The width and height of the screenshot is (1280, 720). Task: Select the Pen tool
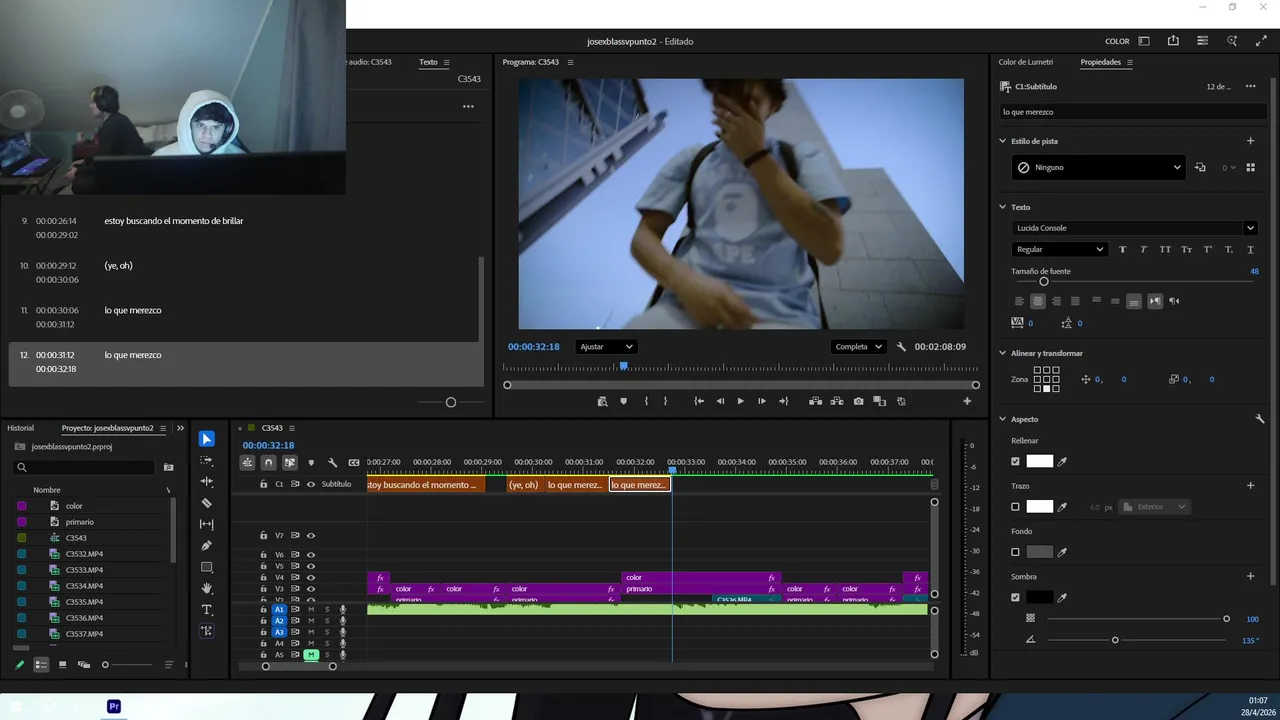tap(206, 546)
